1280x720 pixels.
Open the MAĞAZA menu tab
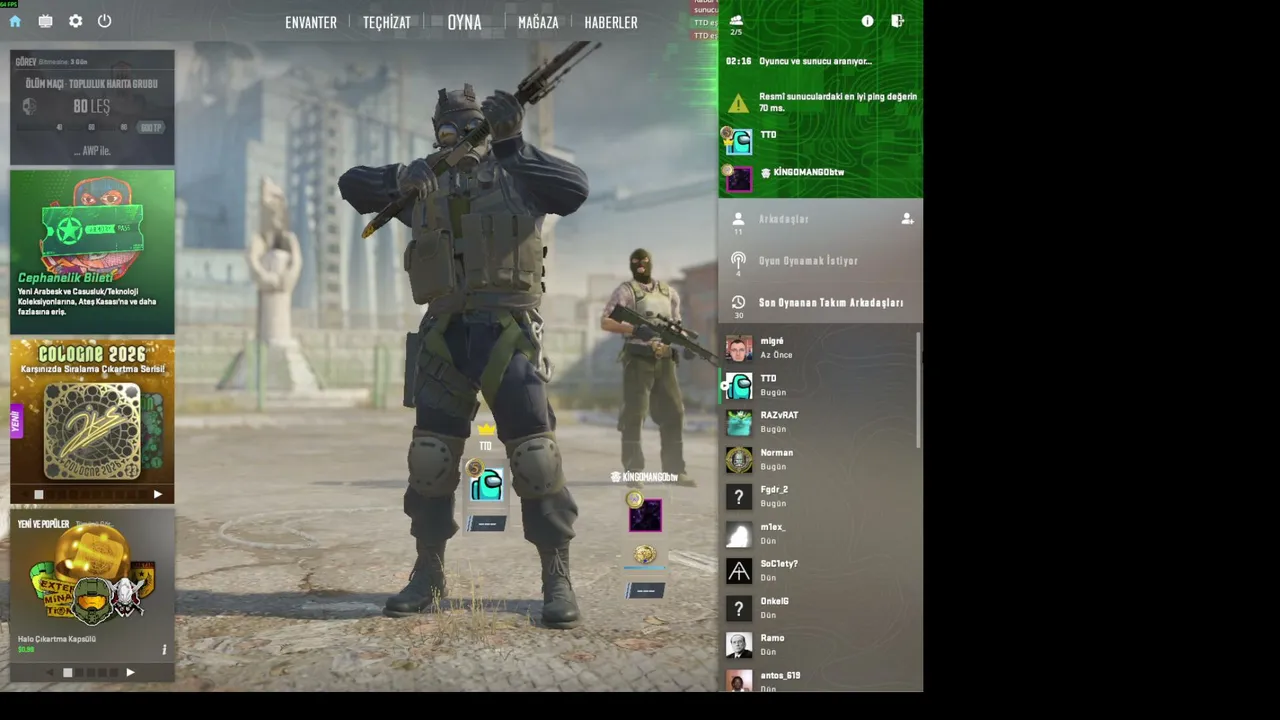[x=538, y=22]
